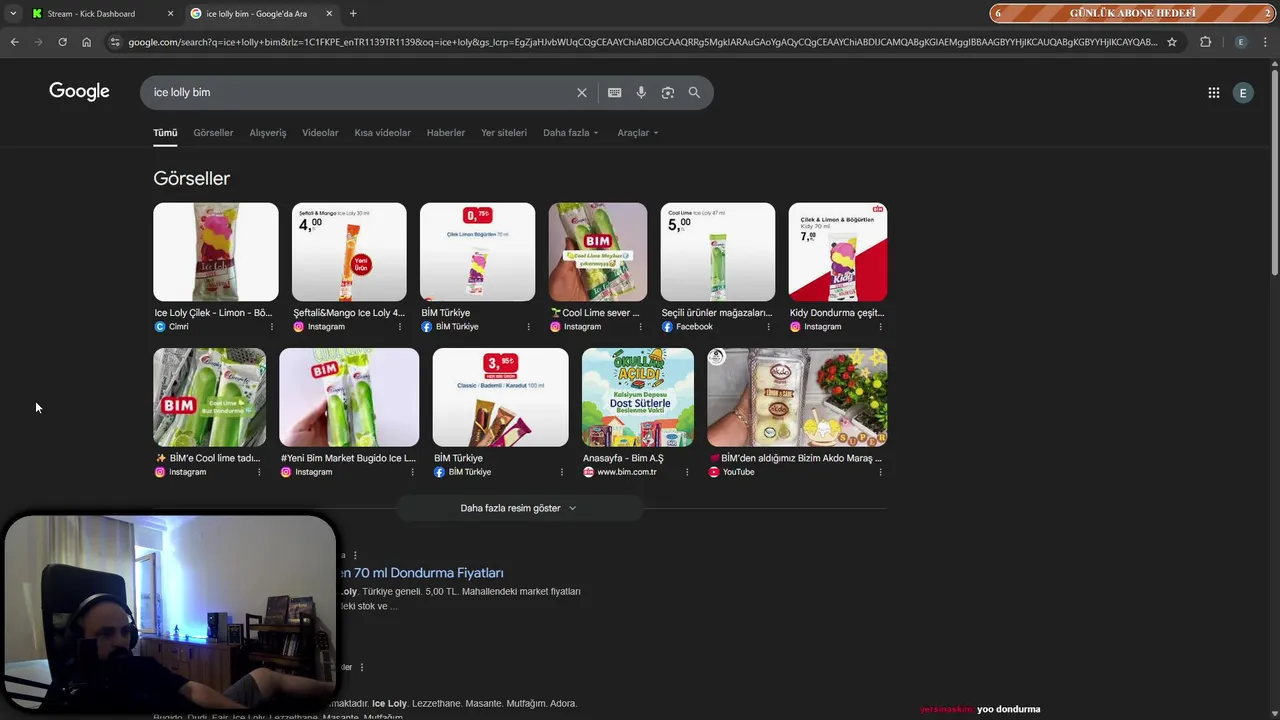The width and height of the screenshot is (1280, 720).
Task: Open options for BİM'den aldığımız YouTube result
Action: coord(880,472)
